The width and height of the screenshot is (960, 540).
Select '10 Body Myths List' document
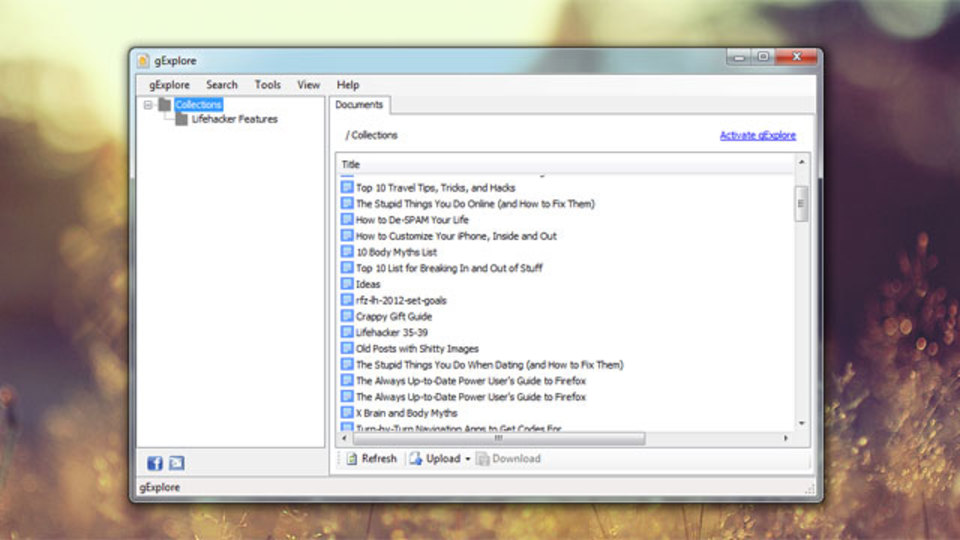click(x=396, y=252)
